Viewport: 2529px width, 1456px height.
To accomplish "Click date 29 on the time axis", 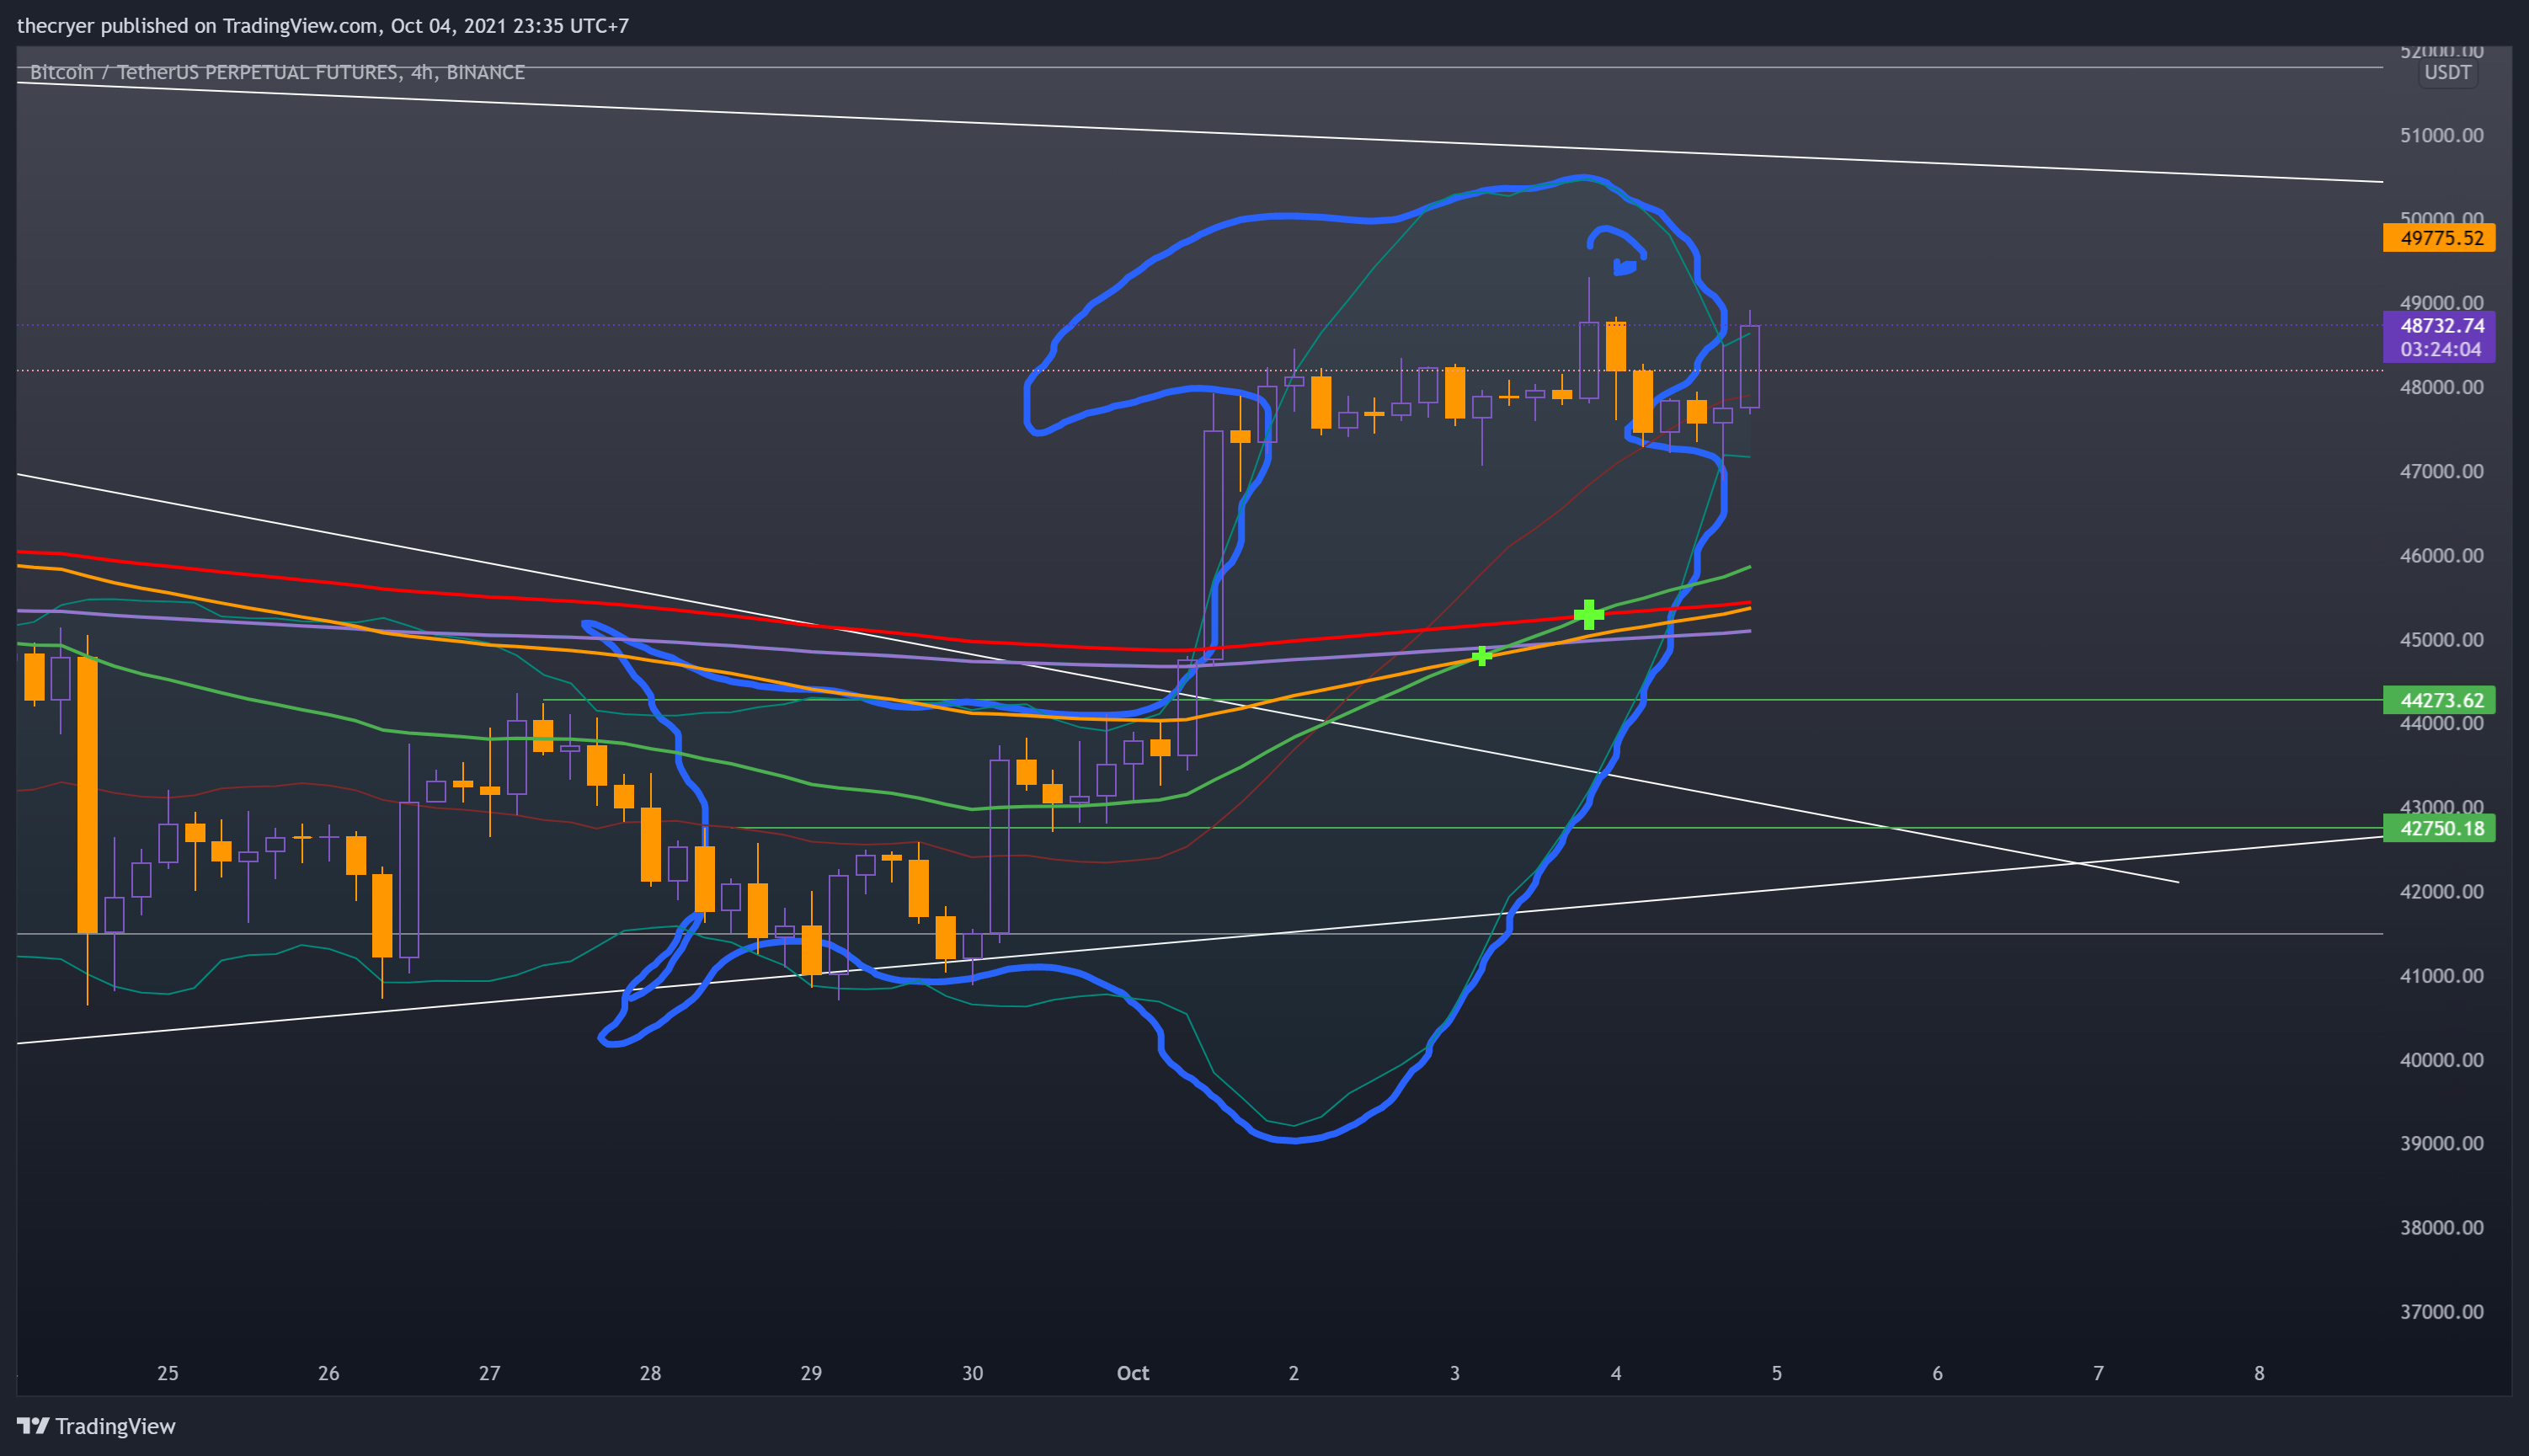I will coord(811,1373).
